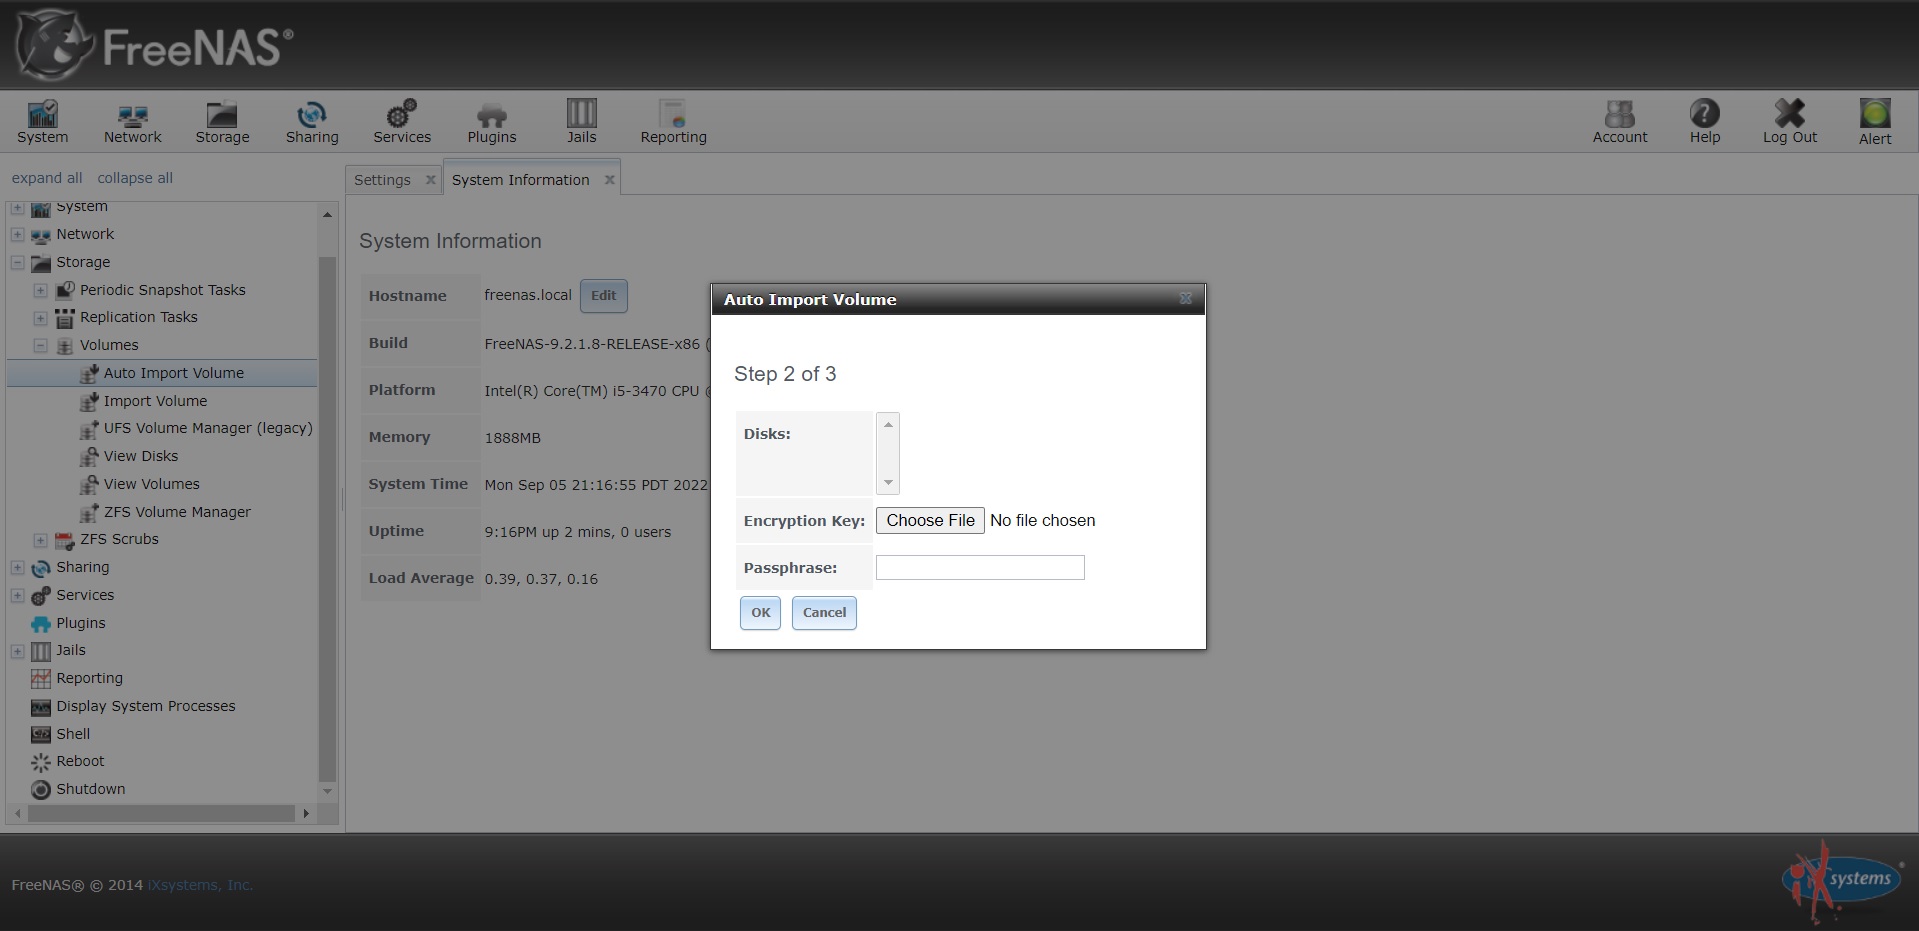
Task: Close the Auto Import Volume dialog
Action: point(1185,299)
